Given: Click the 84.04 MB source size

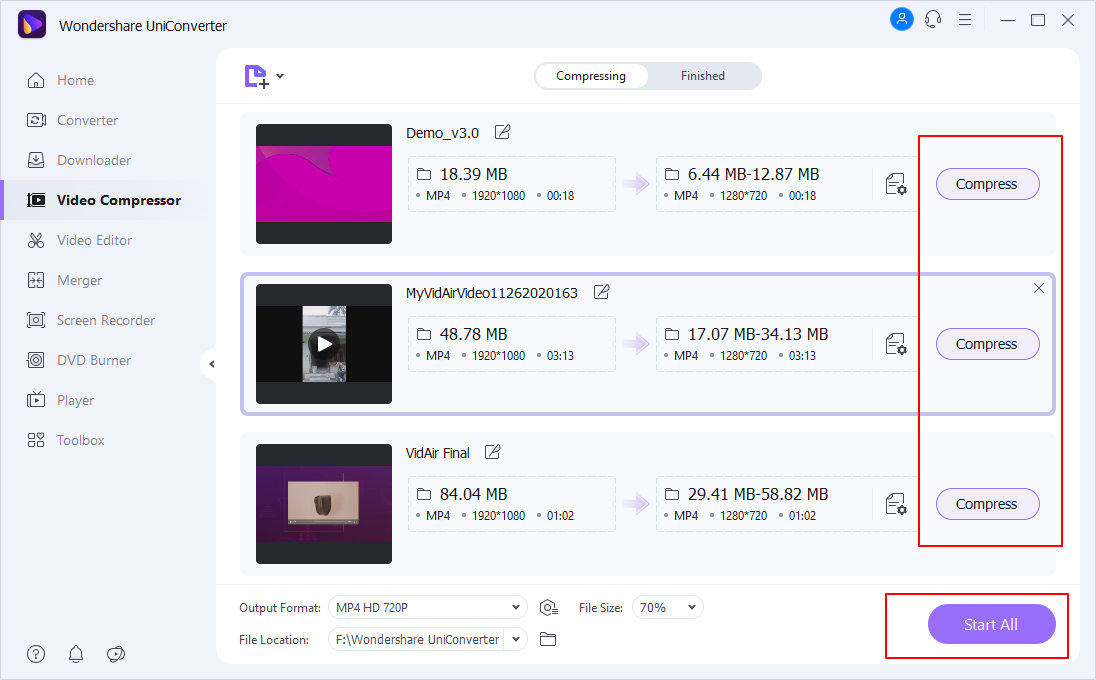Looking at the screenshot, I should (x=473, y=494).
